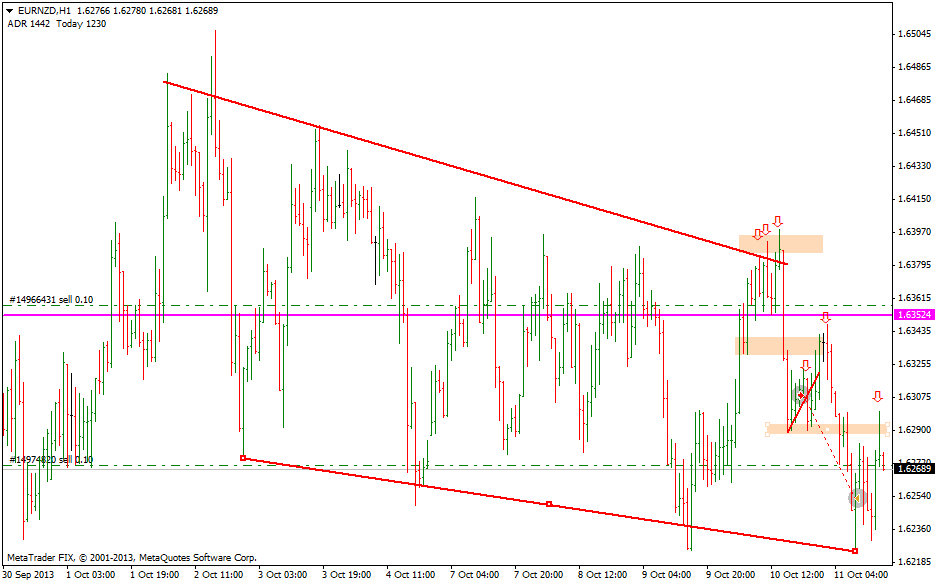Select the leftmost arrow above the top orange zone
The width and height of the screenshot is (935, 583).
click(x=758, y=235)
